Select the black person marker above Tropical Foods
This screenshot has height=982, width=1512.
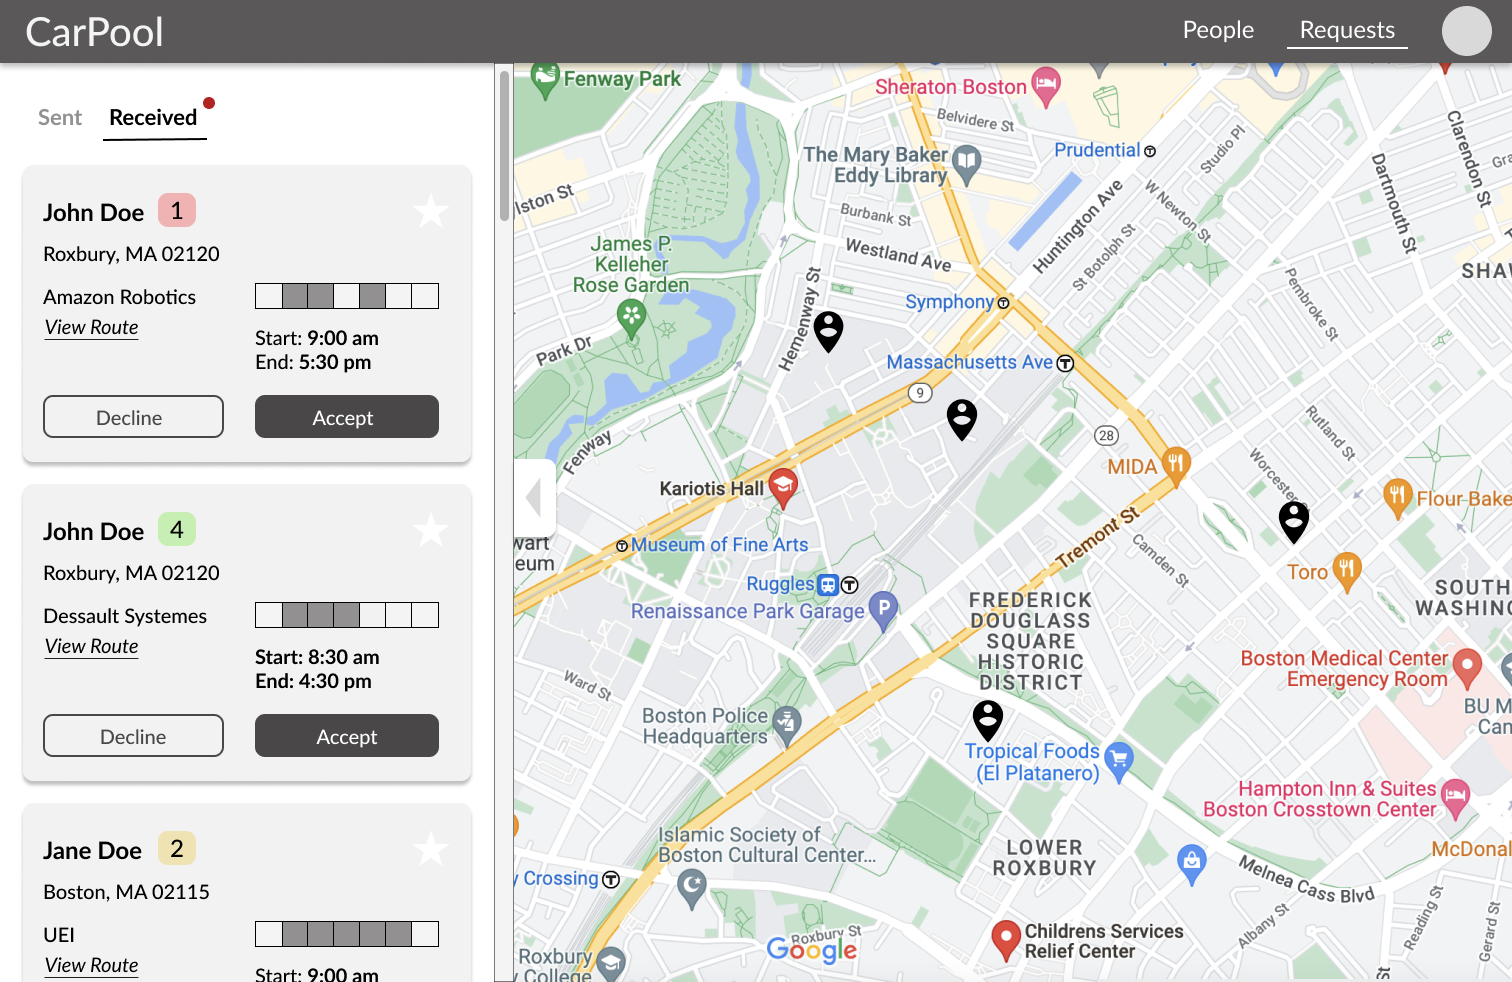[x=988, y=720]
